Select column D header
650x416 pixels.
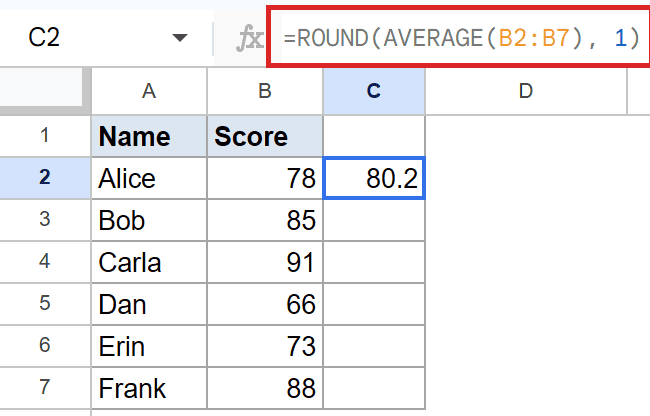[526, 91]
